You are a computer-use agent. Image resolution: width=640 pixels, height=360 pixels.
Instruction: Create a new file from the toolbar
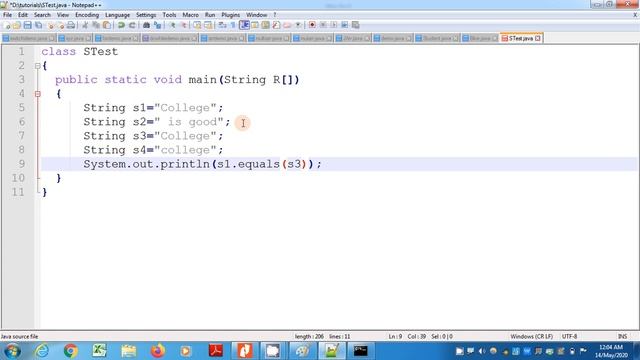pos(7,25)
